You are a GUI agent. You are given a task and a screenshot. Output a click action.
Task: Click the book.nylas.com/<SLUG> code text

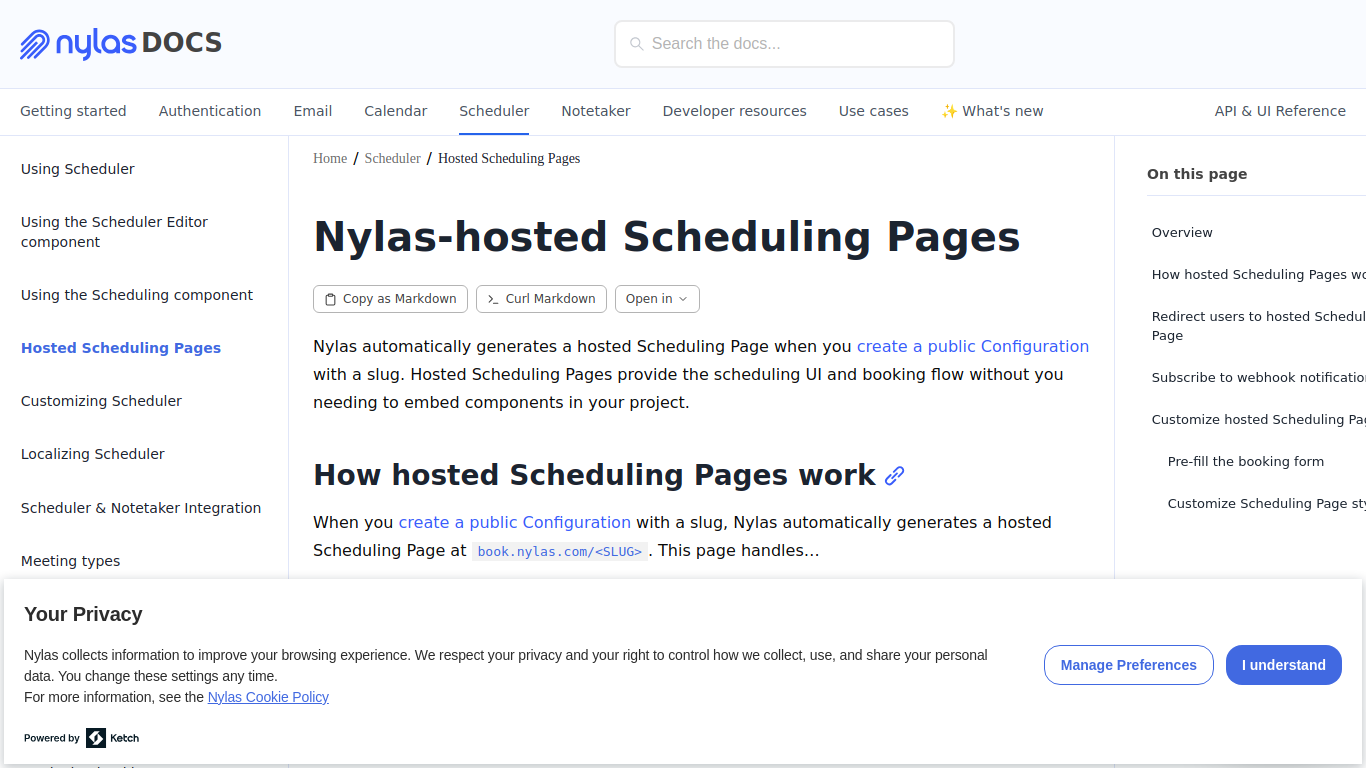pyautogui.click(x=560, y=551)
